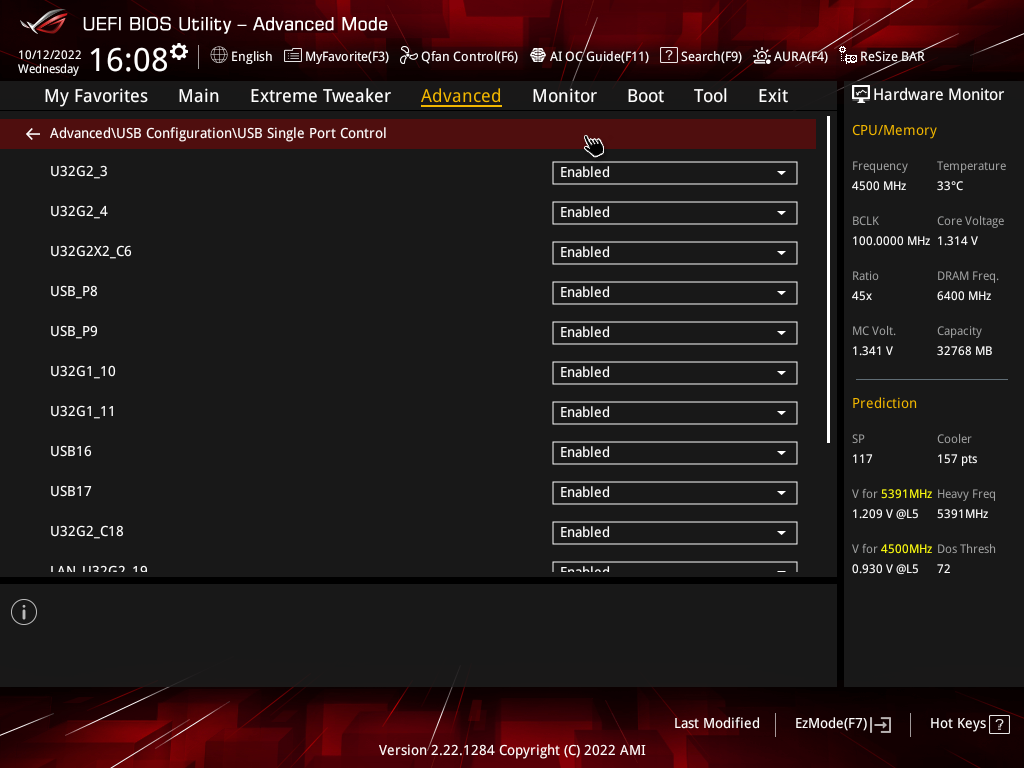
Task: Open the Exit tab
Action: [773, 96]
